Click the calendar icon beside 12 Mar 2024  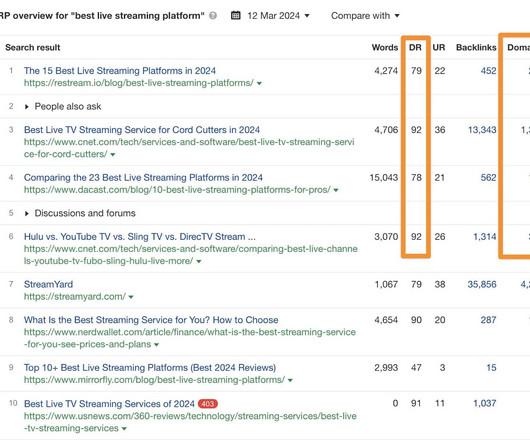(236, 16)
